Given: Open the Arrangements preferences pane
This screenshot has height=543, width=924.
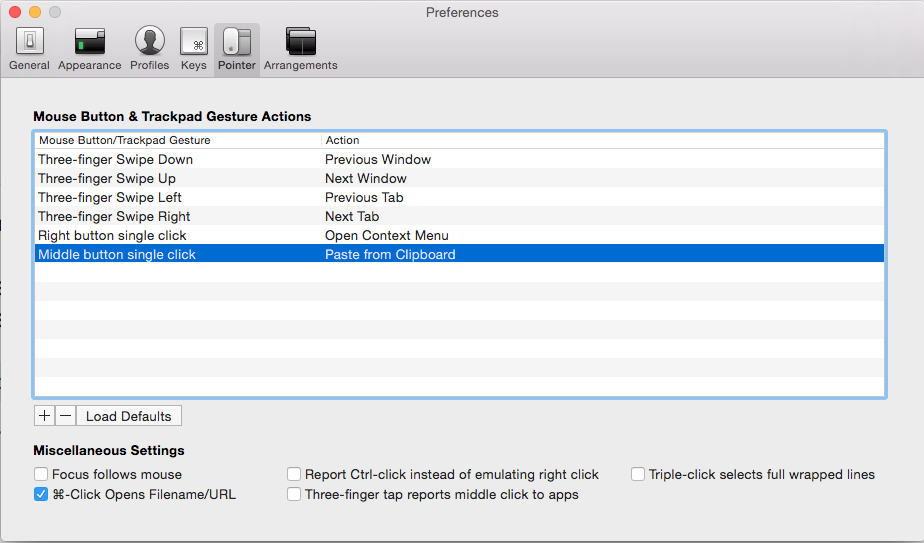Looking at the screenshot, I should coord(300,48).
